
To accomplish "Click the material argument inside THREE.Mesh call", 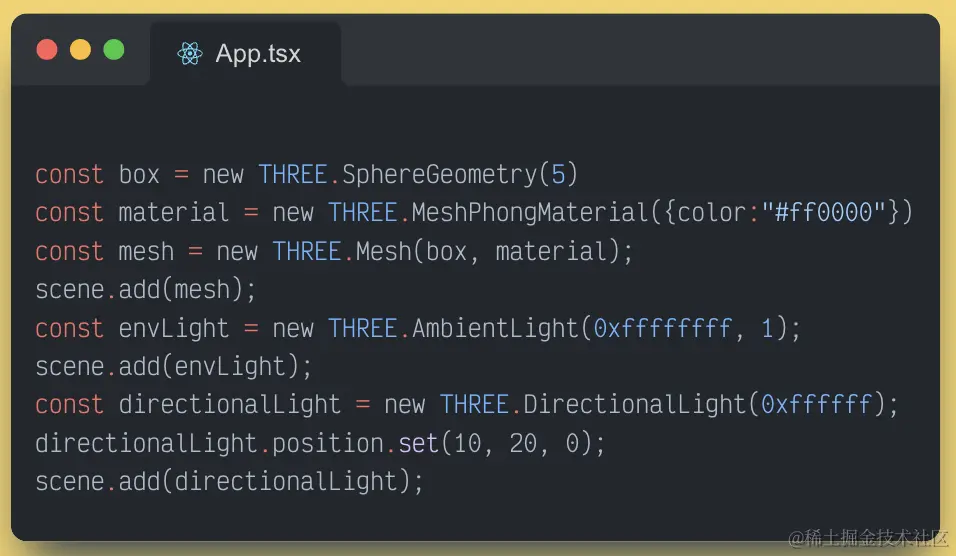I will 551,251.
